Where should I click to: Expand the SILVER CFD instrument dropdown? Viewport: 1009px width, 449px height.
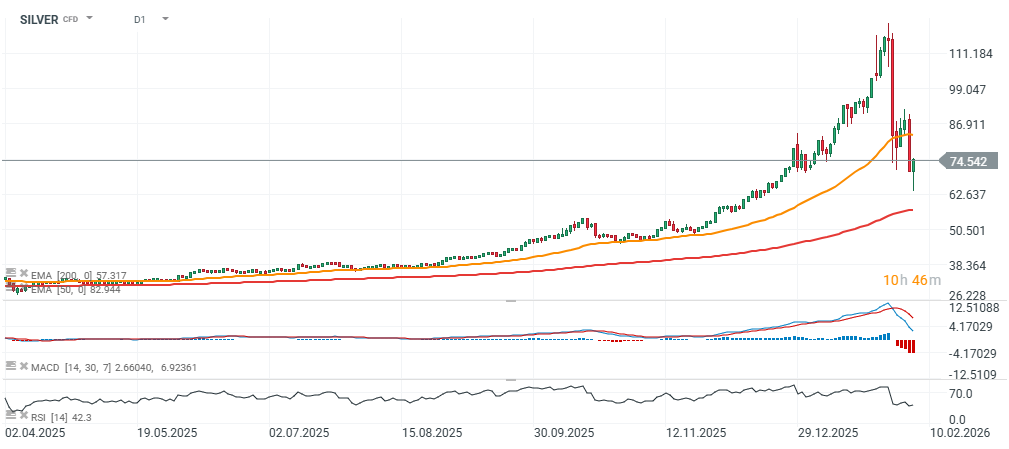89,19
